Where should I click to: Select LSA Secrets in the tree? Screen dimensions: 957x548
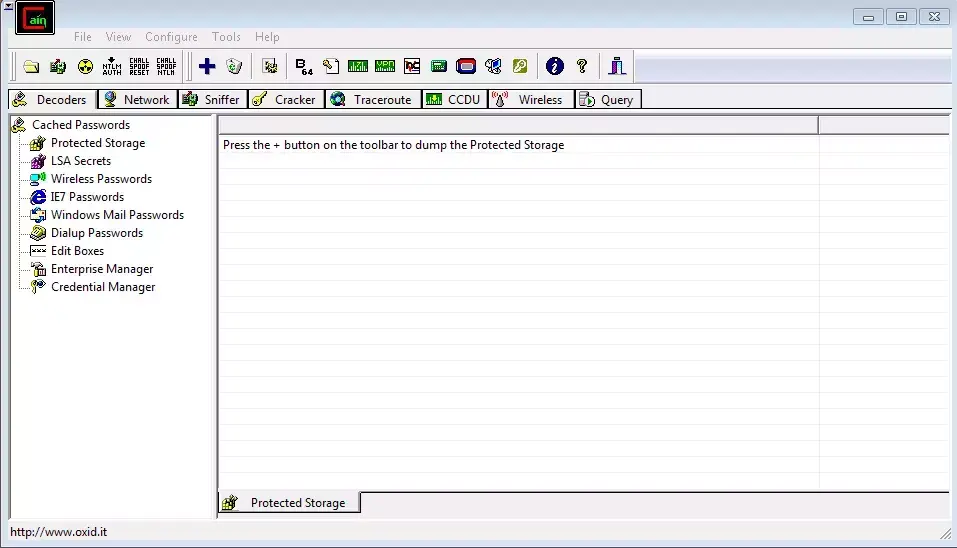tap(81, 160)
